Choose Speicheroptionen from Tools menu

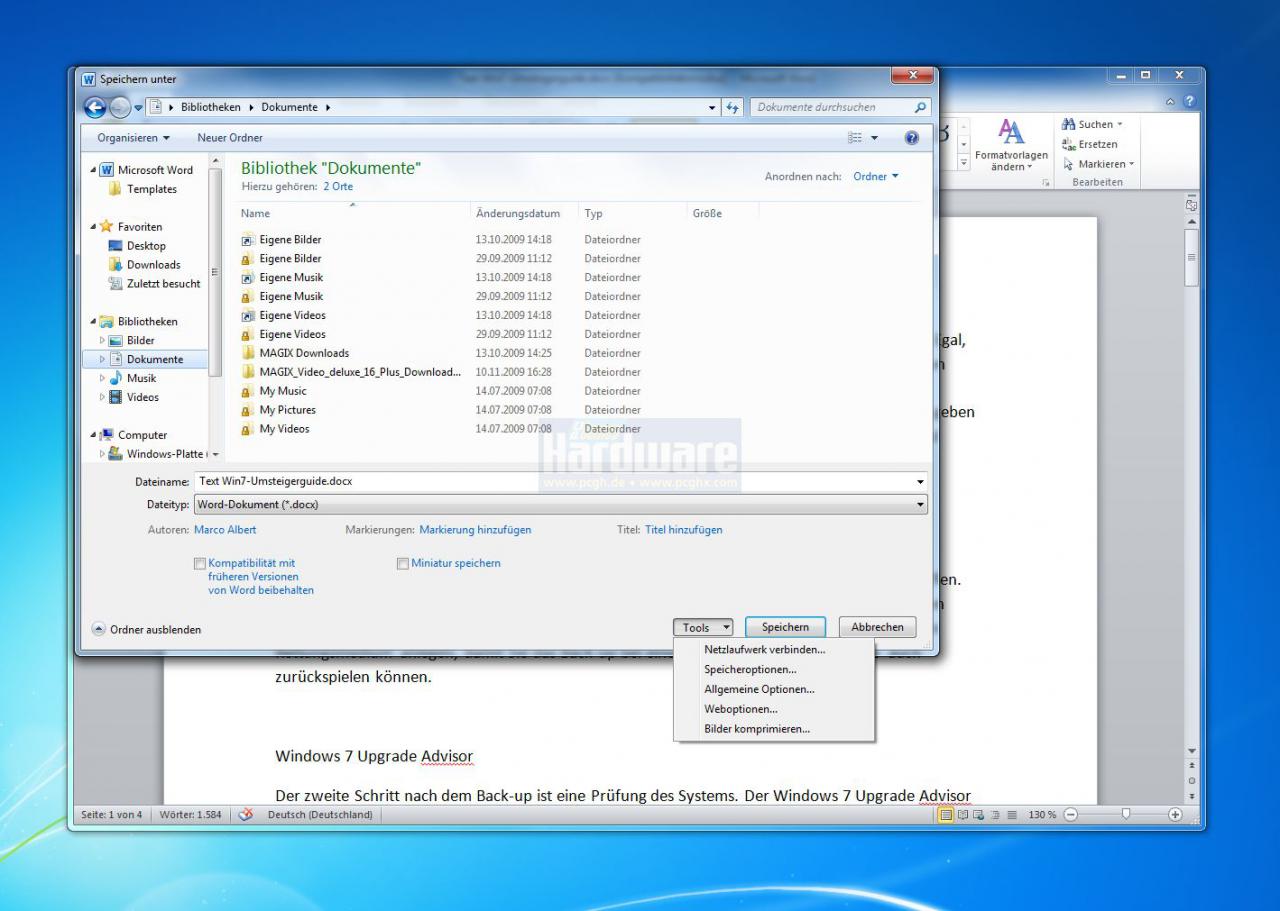point(750,670)
